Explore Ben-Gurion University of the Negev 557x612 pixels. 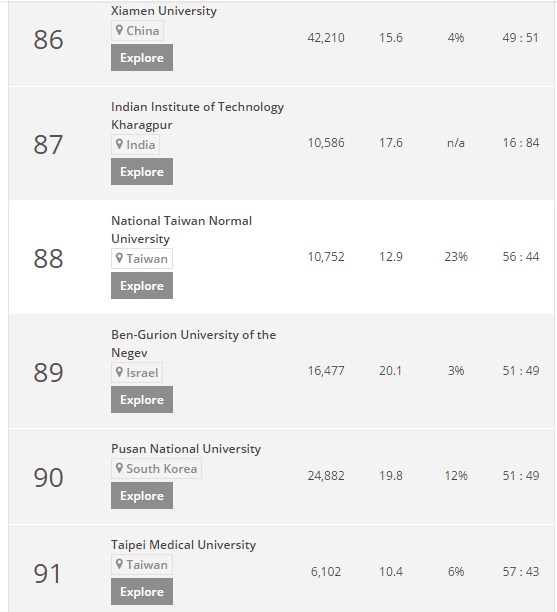142,399
